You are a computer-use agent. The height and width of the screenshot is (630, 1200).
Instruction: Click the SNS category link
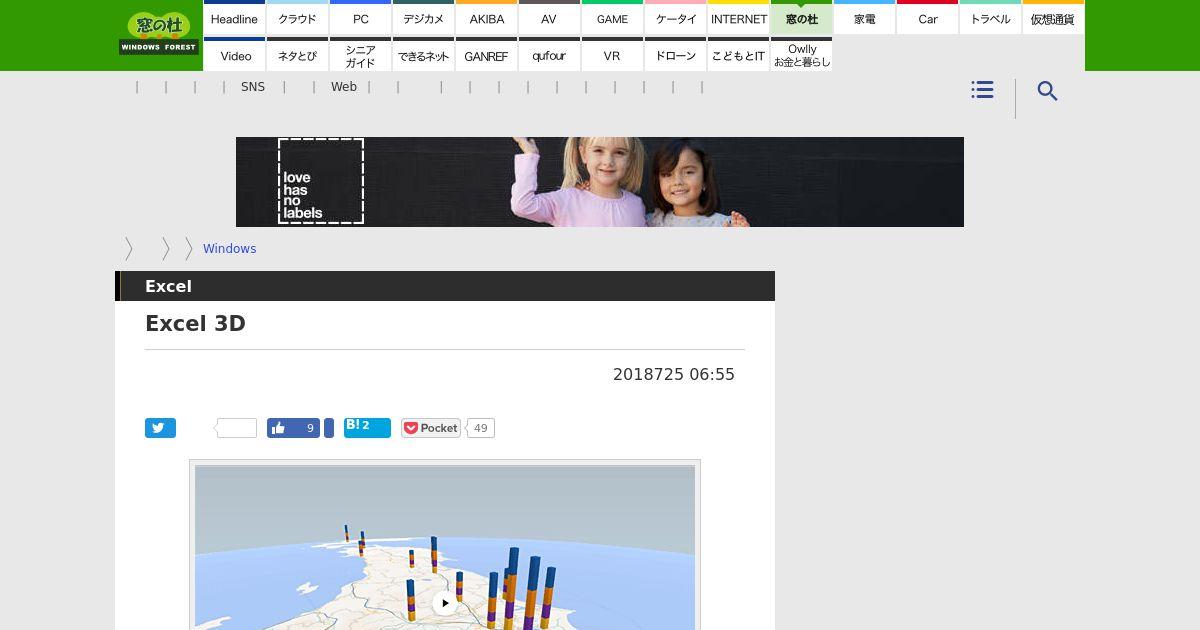click(253, 87)
